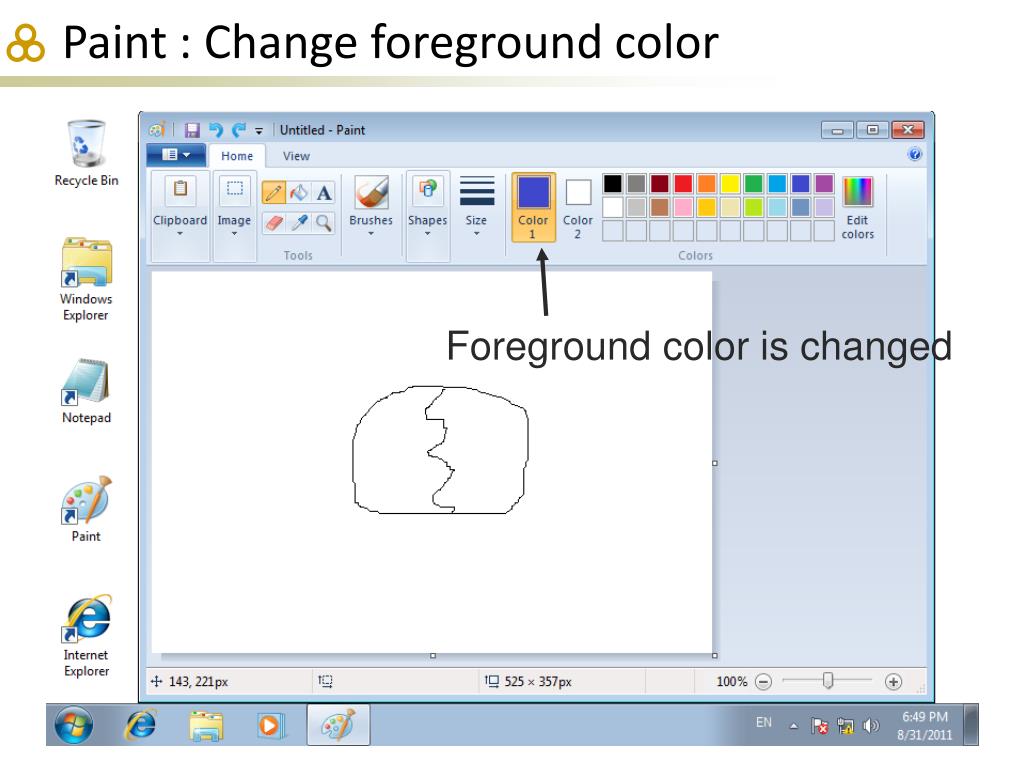Click the Undo arrow in the title bar
1024x768 pixels.
[216, 130]
